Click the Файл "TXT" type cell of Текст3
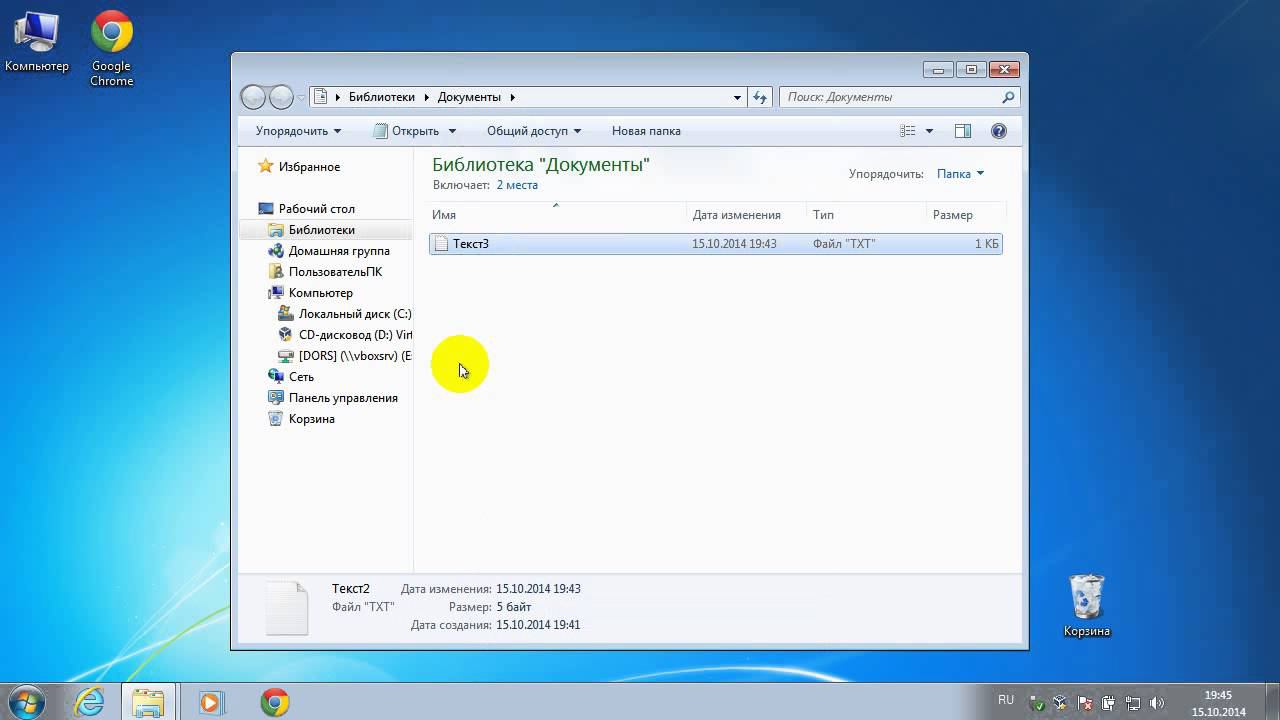The width and height of the screenshot is (1280, 720). tap(844, 244)
